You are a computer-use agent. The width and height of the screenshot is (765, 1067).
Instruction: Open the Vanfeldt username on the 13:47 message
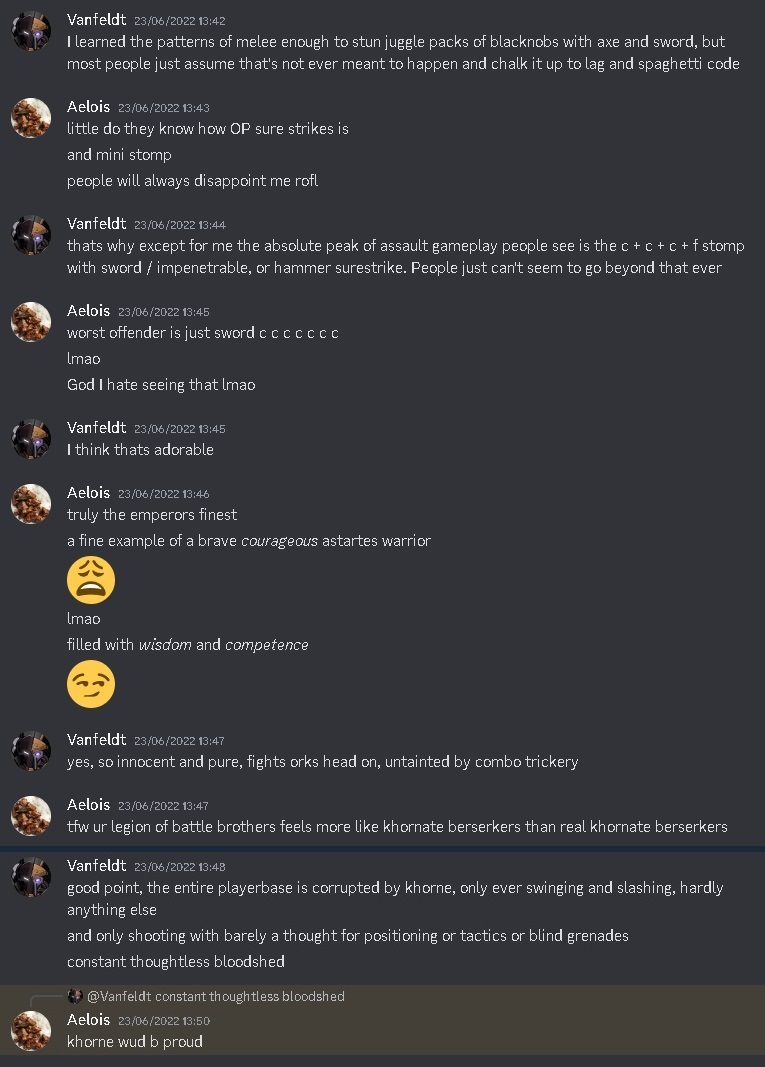coord(96,740)
